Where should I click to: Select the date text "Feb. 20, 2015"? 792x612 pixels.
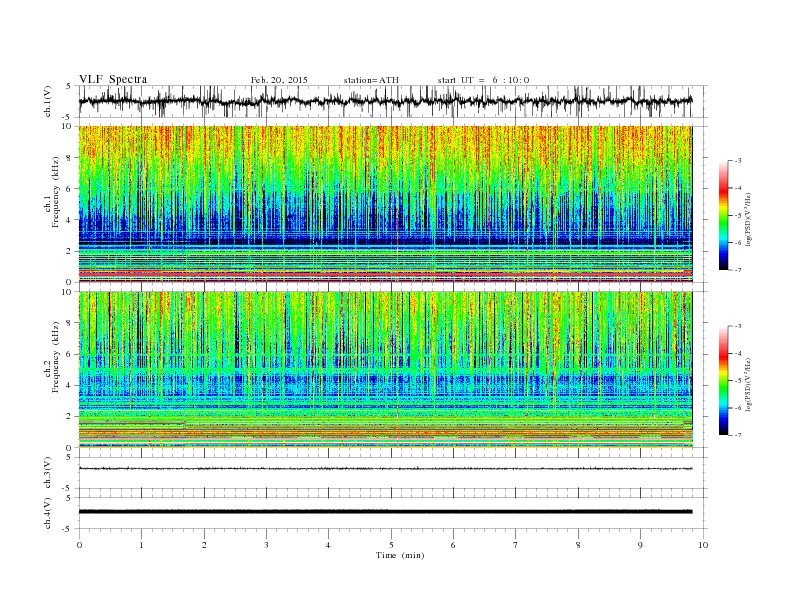pyautogui.click(x=279, y=80)
